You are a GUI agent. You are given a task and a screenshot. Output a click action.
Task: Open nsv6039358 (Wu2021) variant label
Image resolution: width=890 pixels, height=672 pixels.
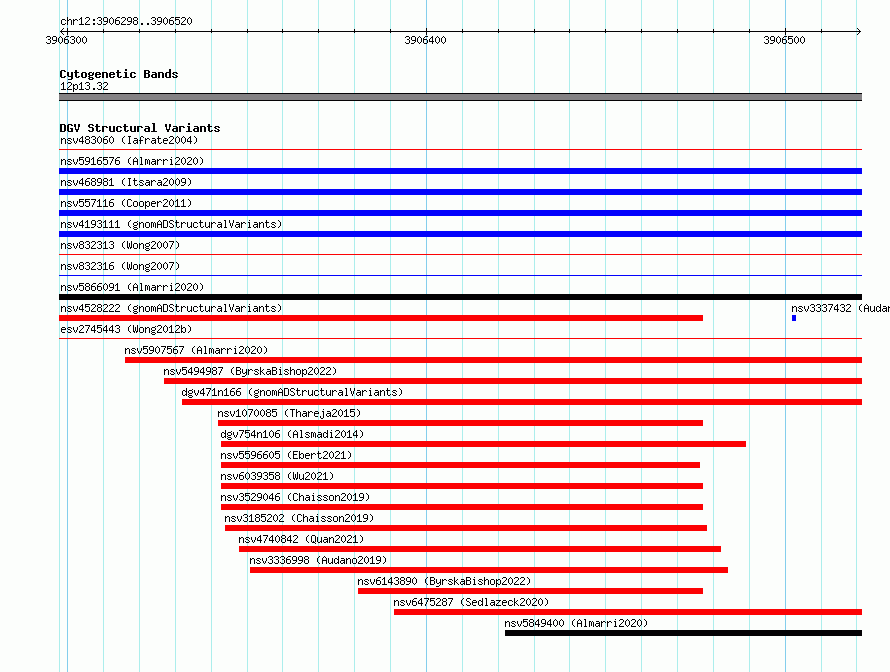(277, 476)
